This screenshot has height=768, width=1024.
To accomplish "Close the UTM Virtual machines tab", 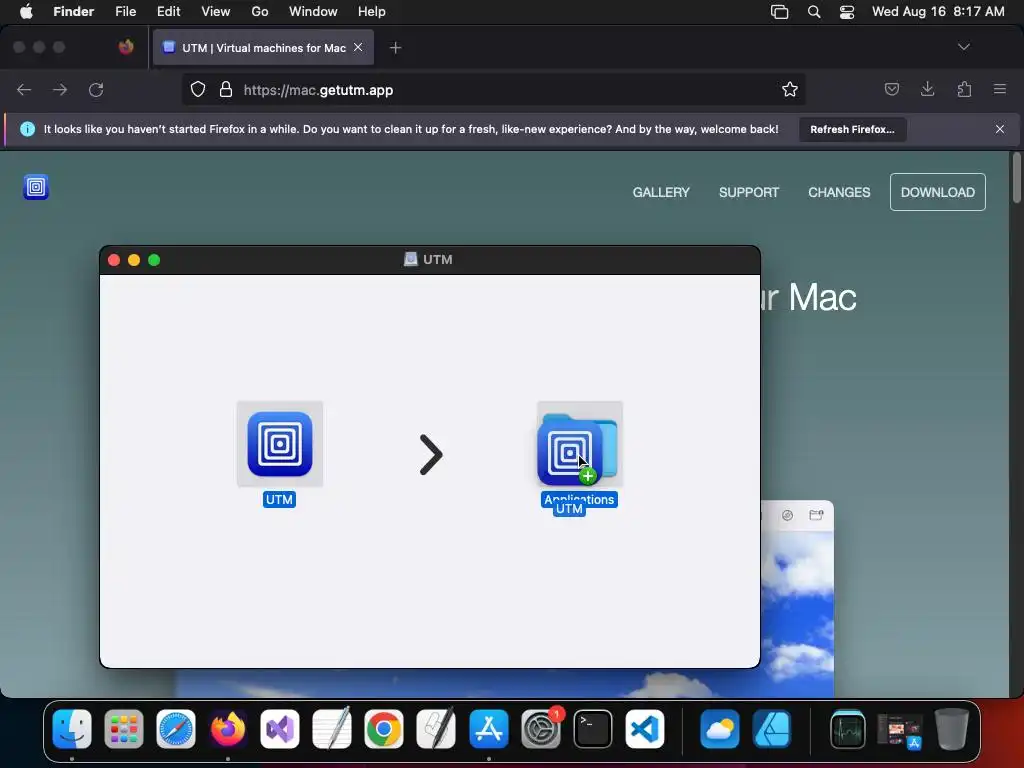I will tap(358, 47).
